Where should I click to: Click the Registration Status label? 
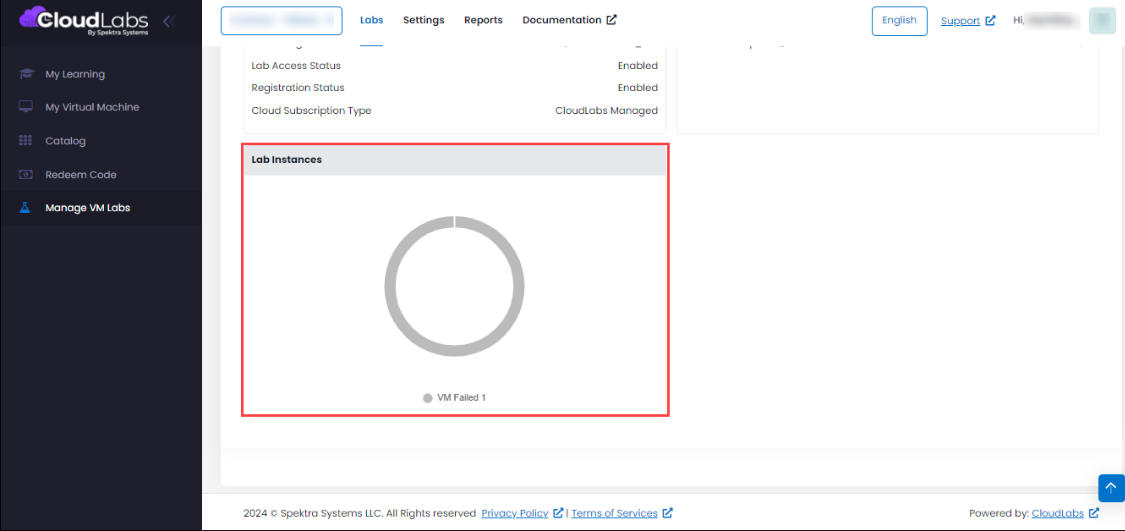point(298,88)
